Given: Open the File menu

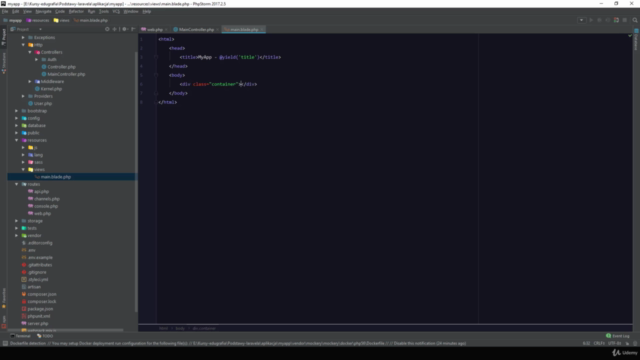Looking at the screenshot, I should (5, 11).
